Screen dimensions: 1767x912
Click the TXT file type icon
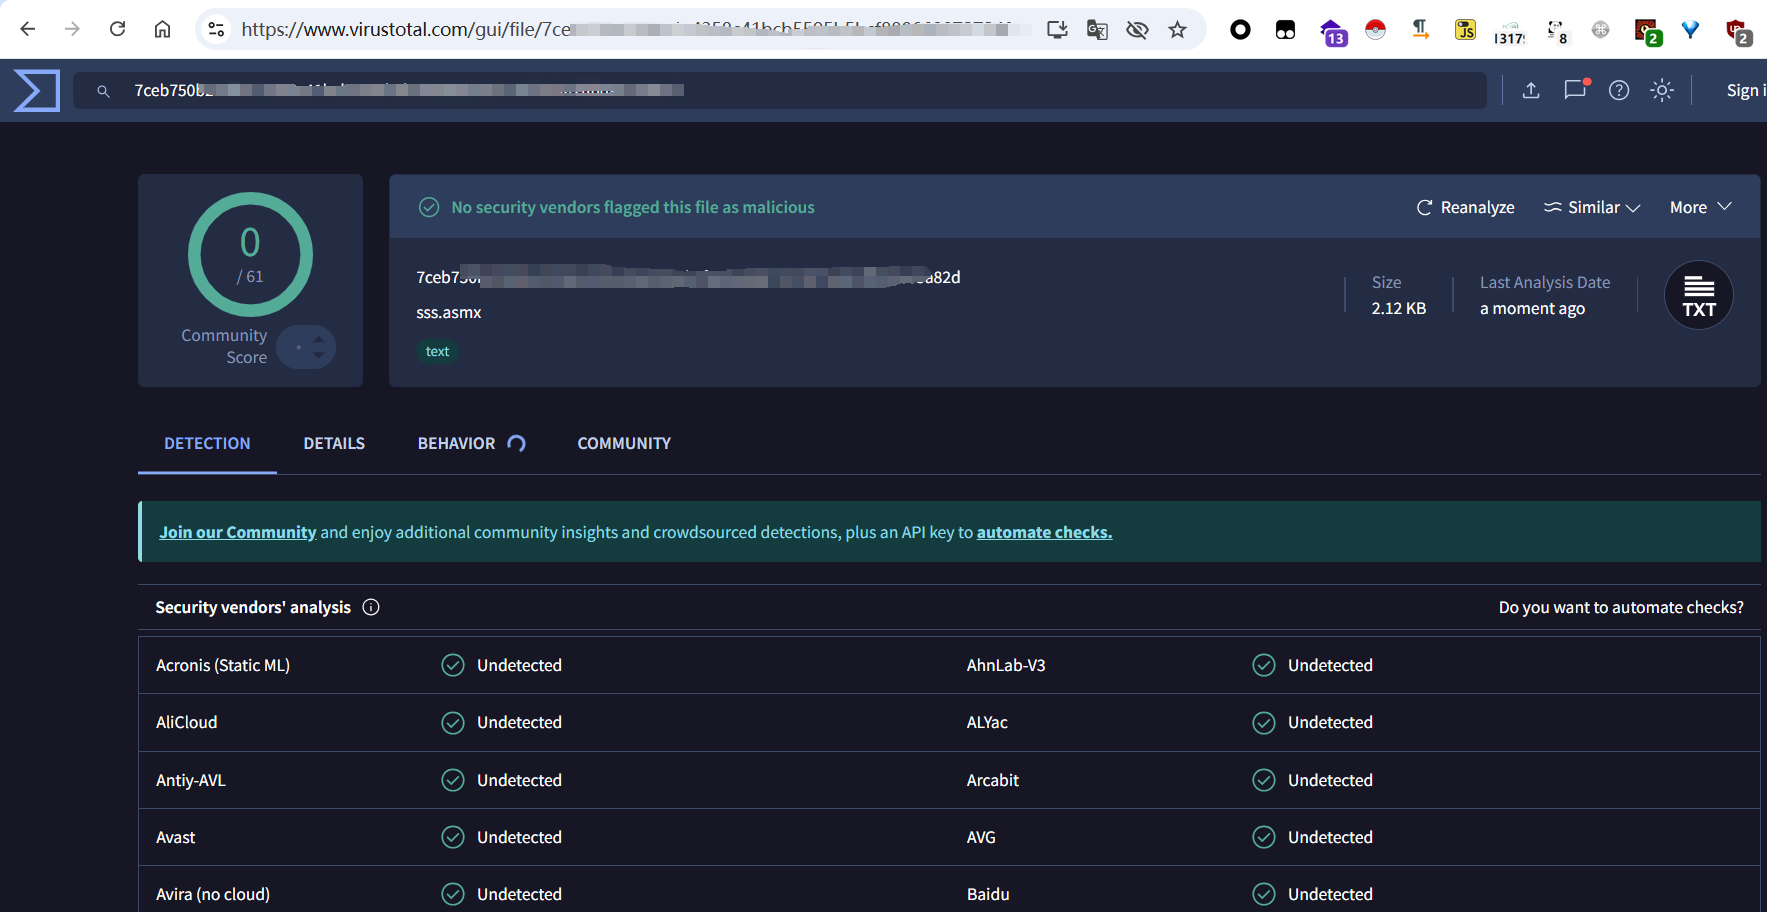click(1698, 295)
